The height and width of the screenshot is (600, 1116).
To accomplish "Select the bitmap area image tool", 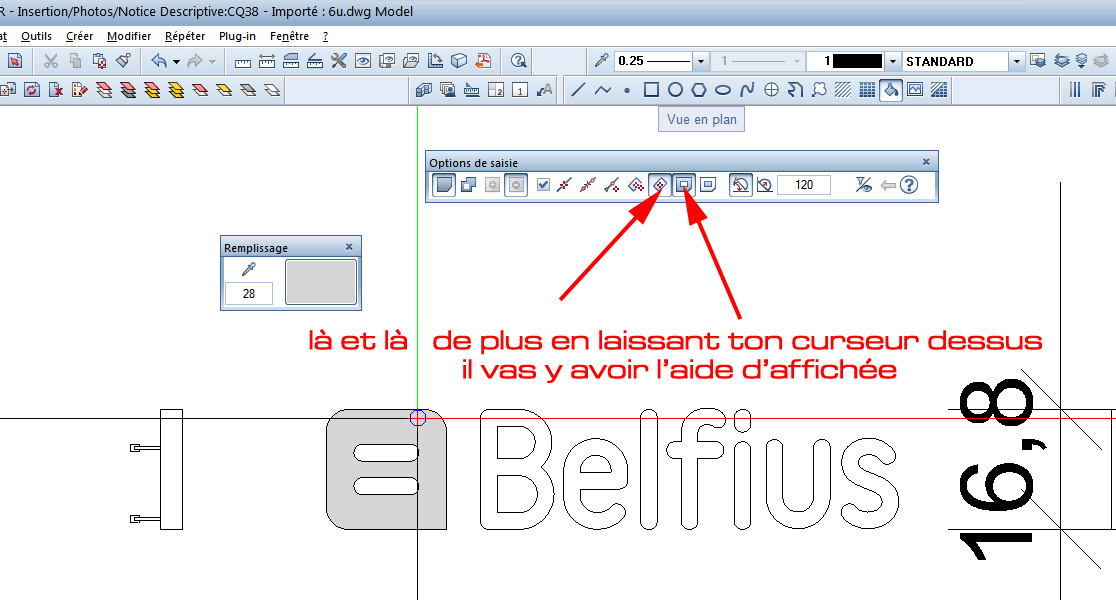I will 915,90.
